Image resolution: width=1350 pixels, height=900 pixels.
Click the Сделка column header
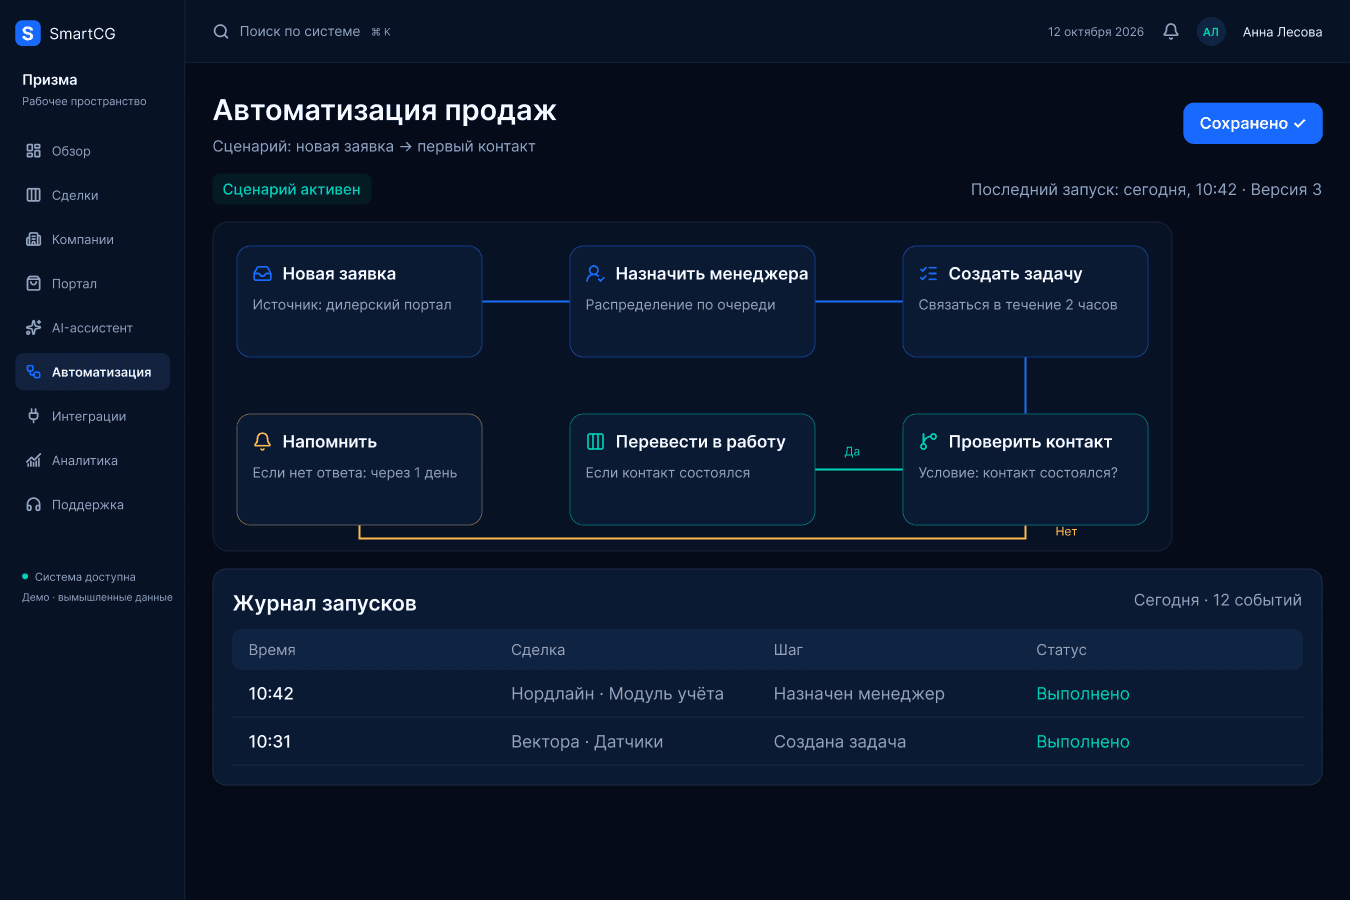[x=538, y=650]
